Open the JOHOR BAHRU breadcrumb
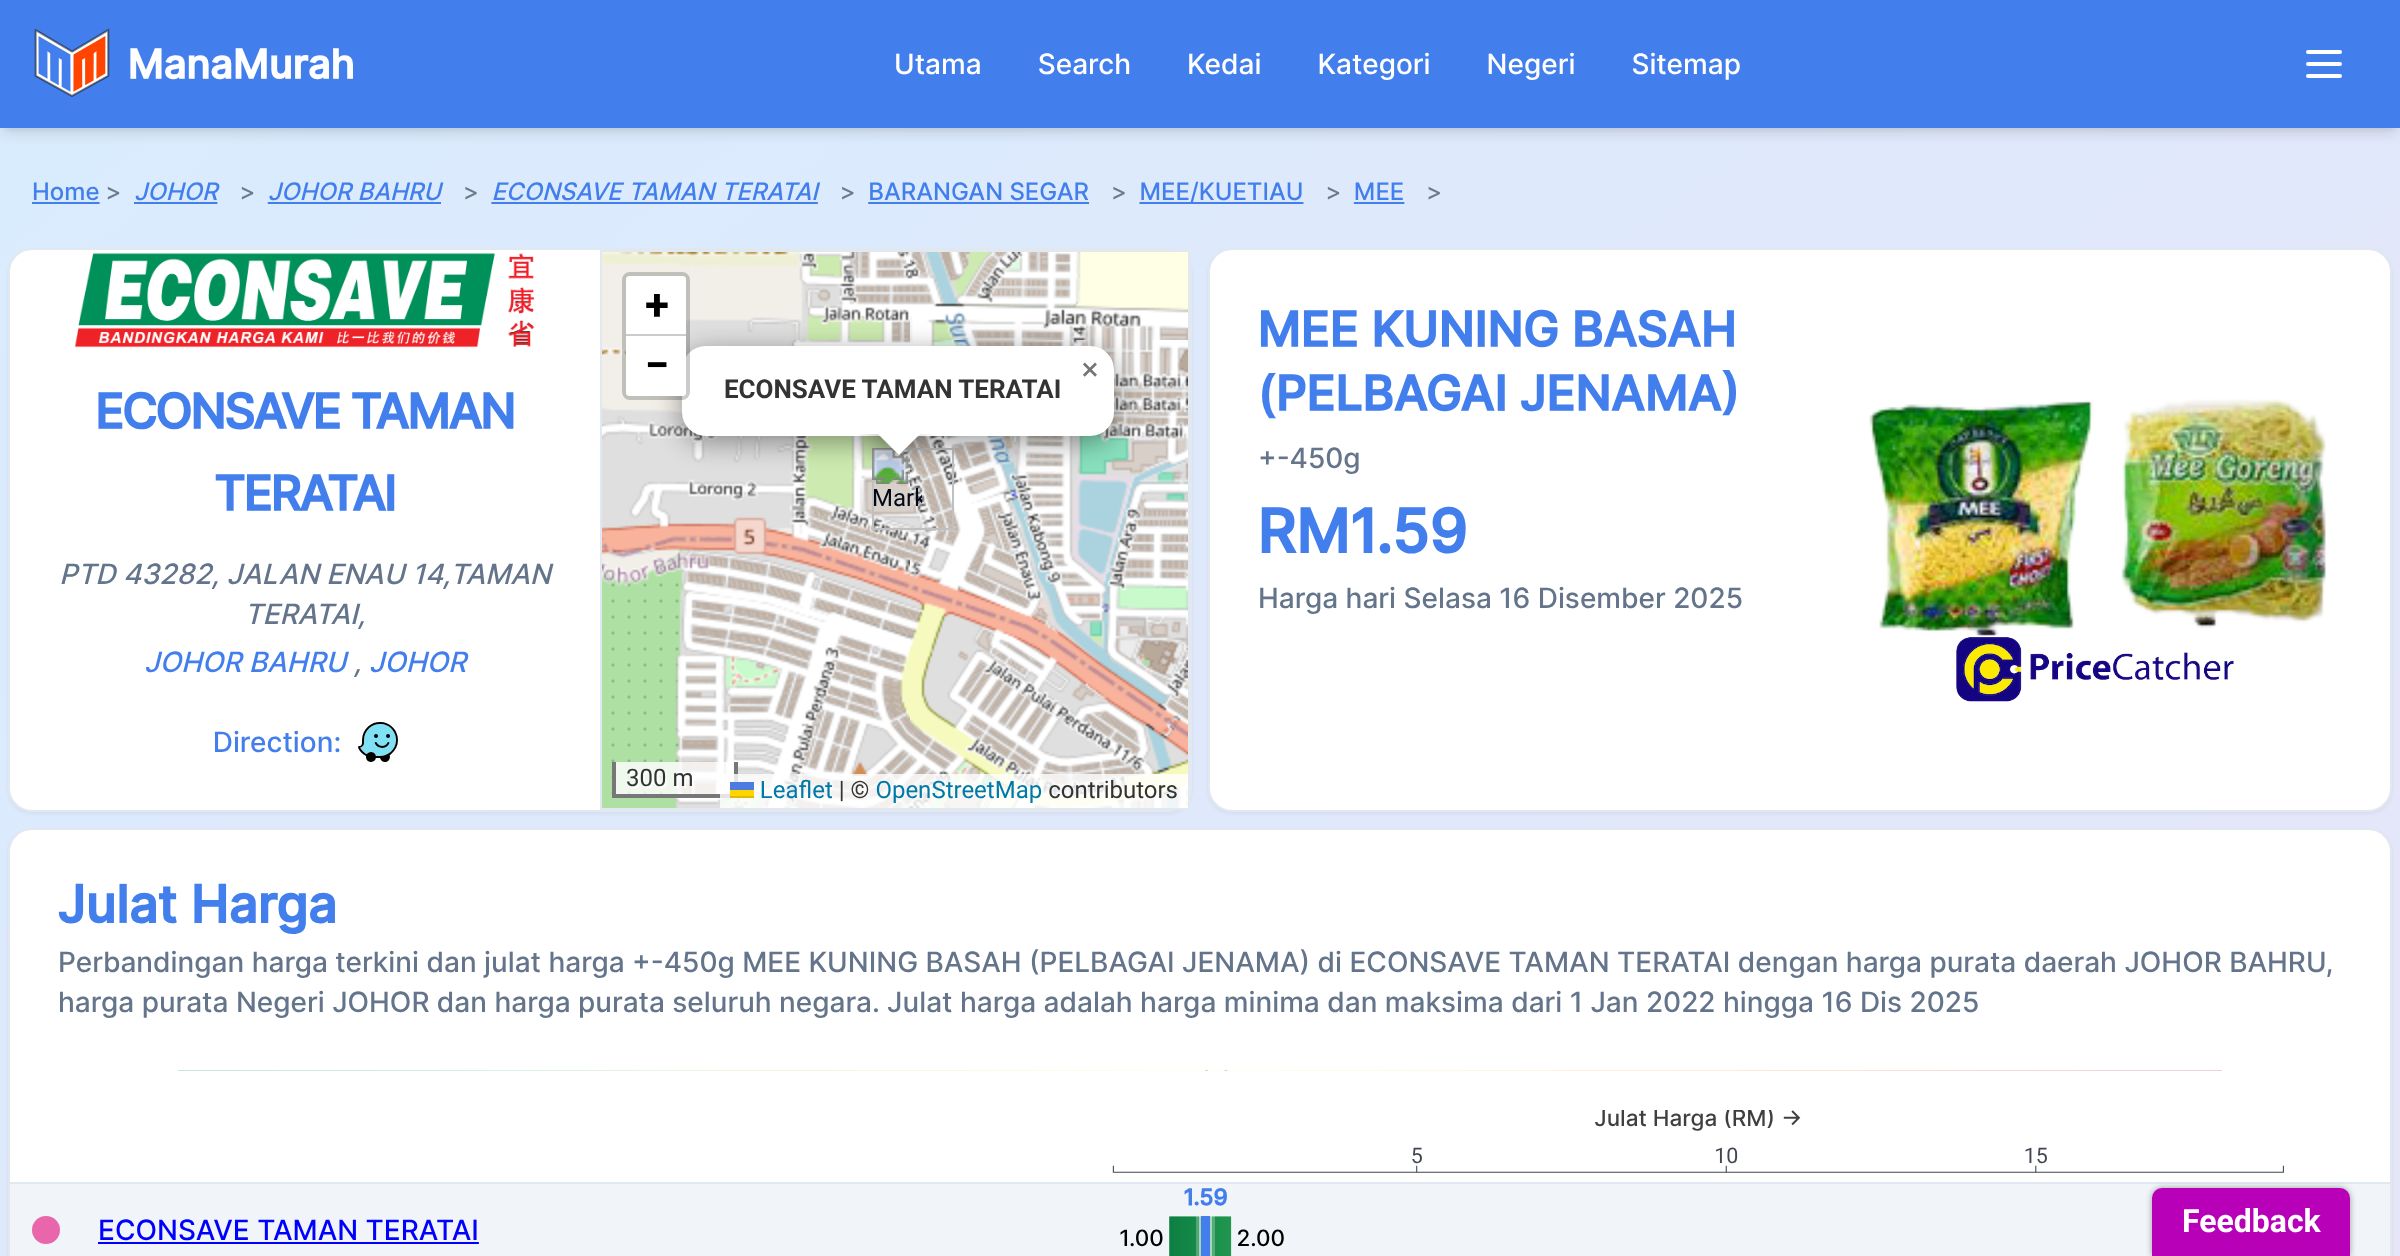This screenshot has width=2400, height=1256. (355, 191)
